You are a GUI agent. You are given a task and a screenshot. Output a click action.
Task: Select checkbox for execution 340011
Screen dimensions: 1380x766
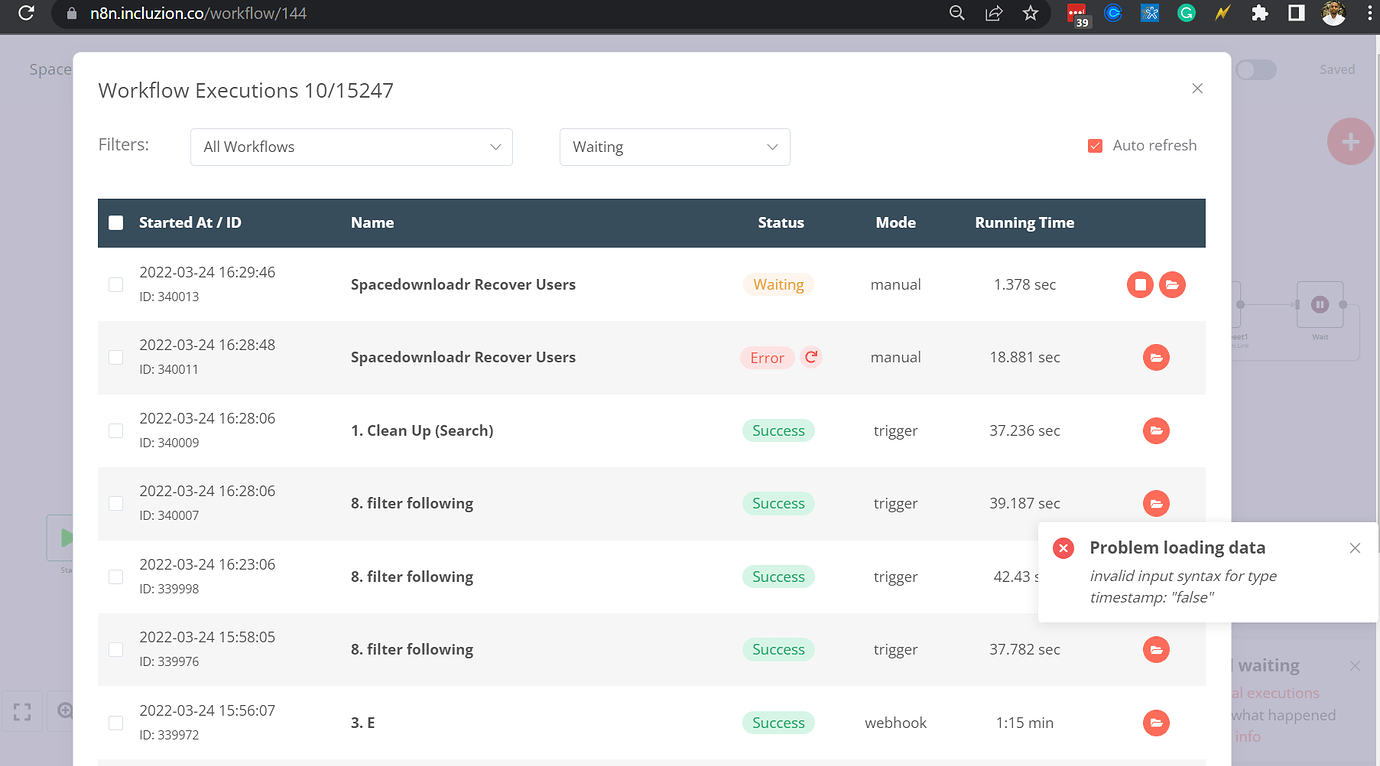coord(116,357)
